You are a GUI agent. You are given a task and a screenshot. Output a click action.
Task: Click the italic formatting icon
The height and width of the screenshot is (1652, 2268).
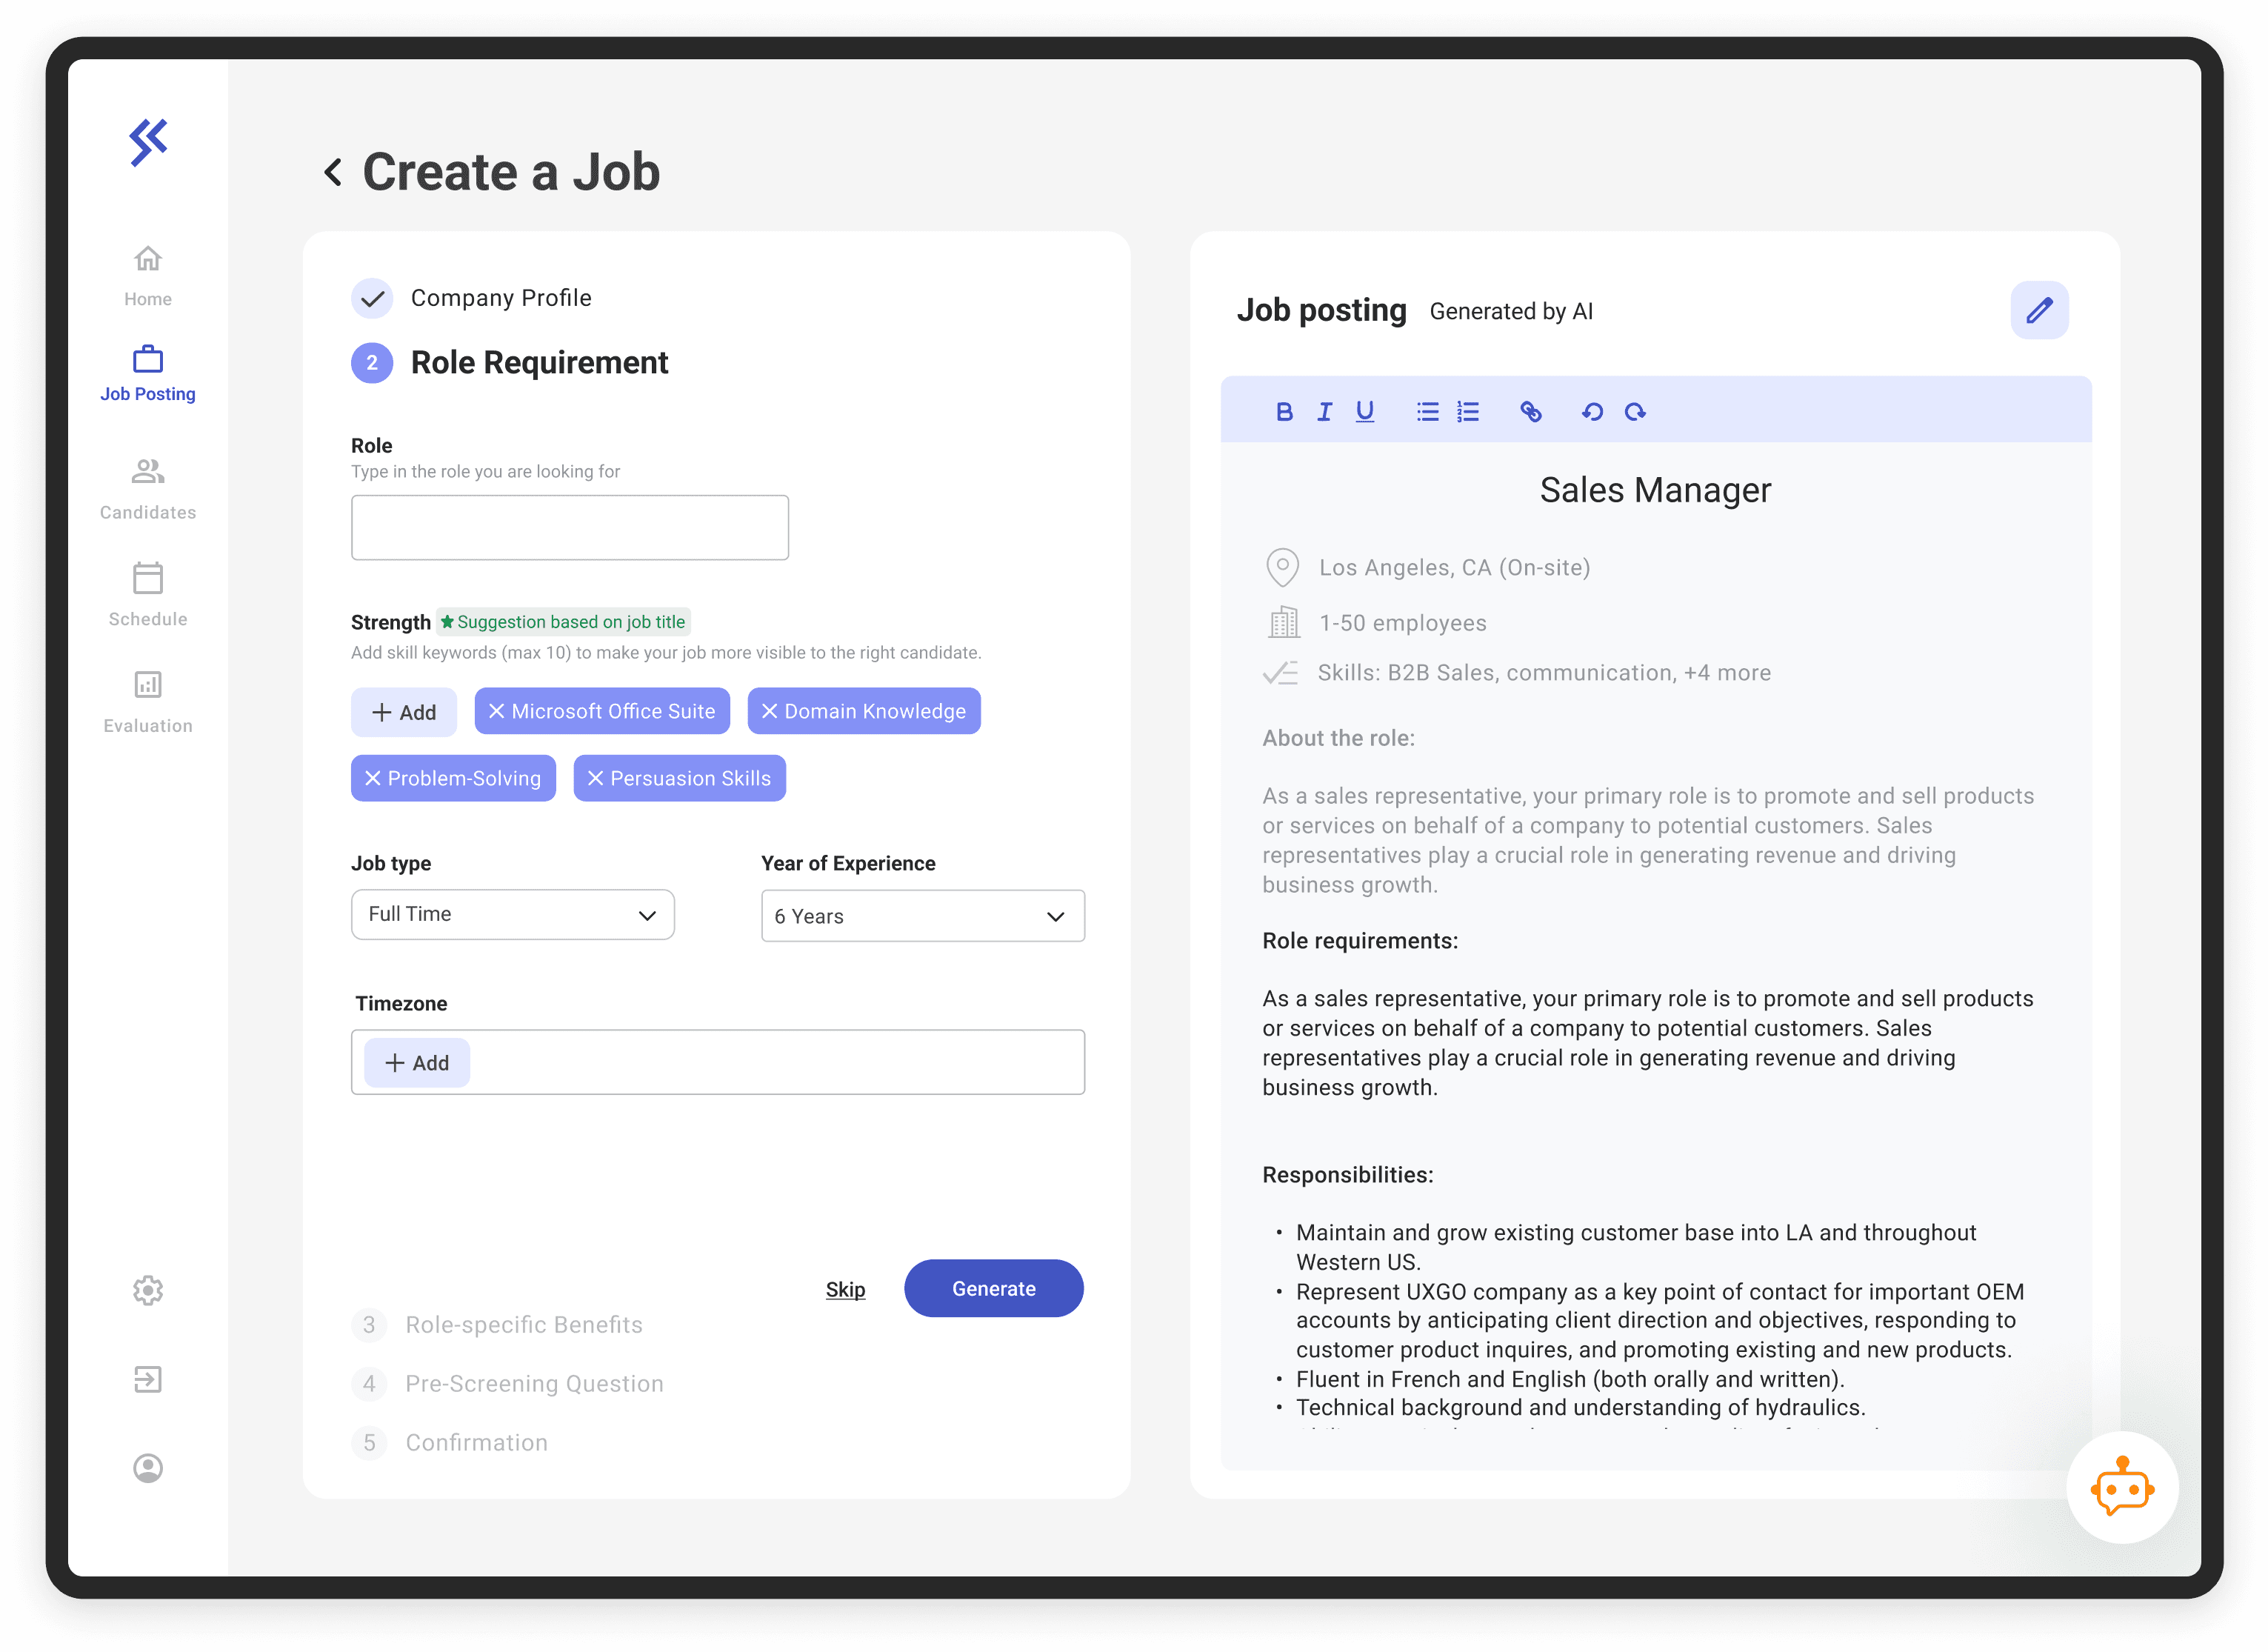point(1324,412)
